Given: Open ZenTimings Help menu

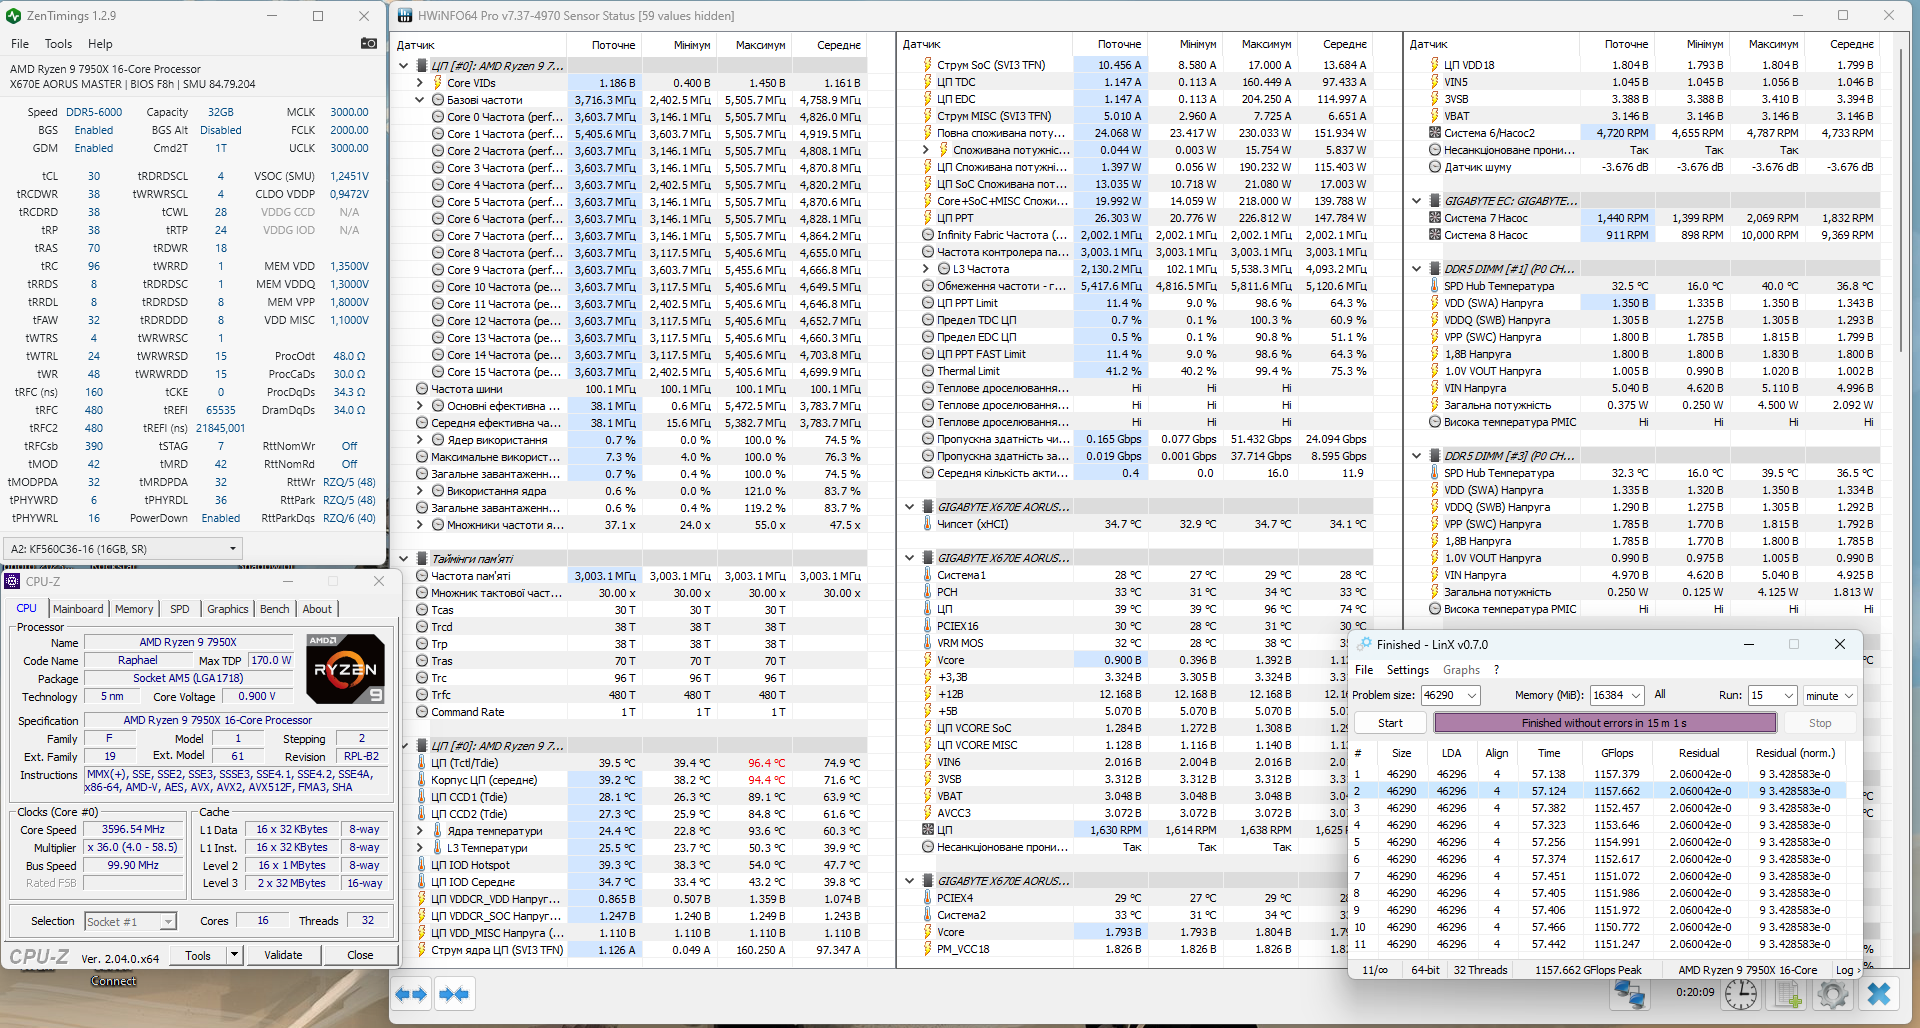Looking at the screenshot, I should point(100,44).
